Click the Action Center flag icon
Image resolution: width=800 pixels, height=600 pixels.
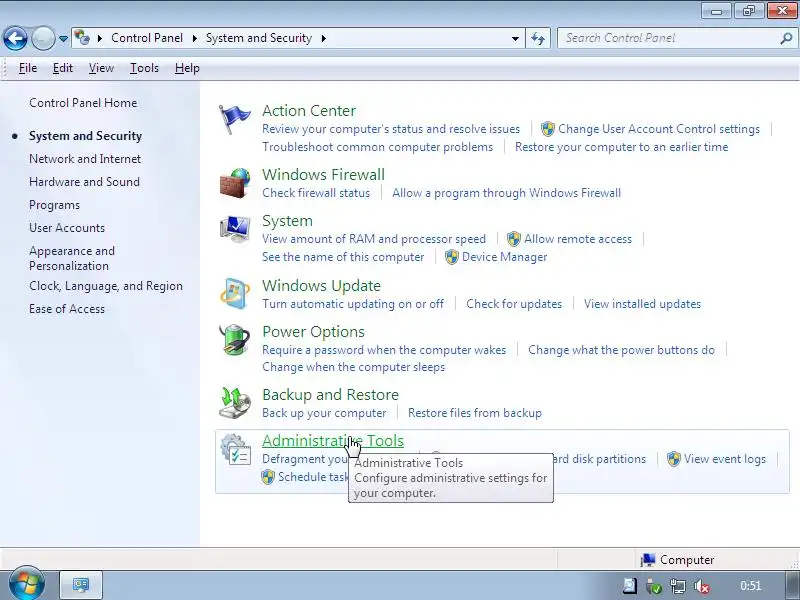(x=234, y=119)
